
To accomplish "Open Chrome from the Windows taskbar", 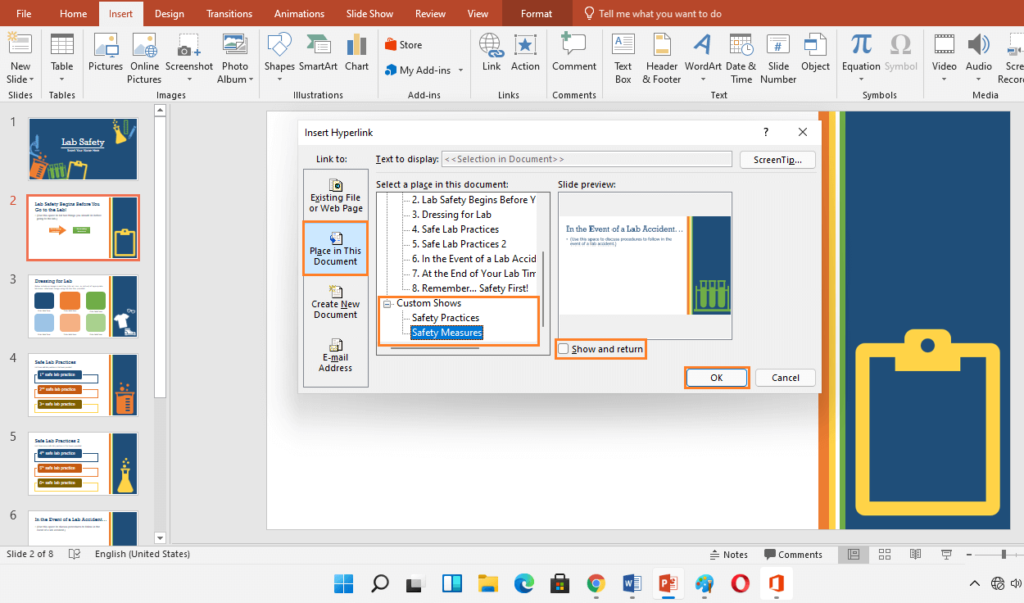I will [596, 583].
